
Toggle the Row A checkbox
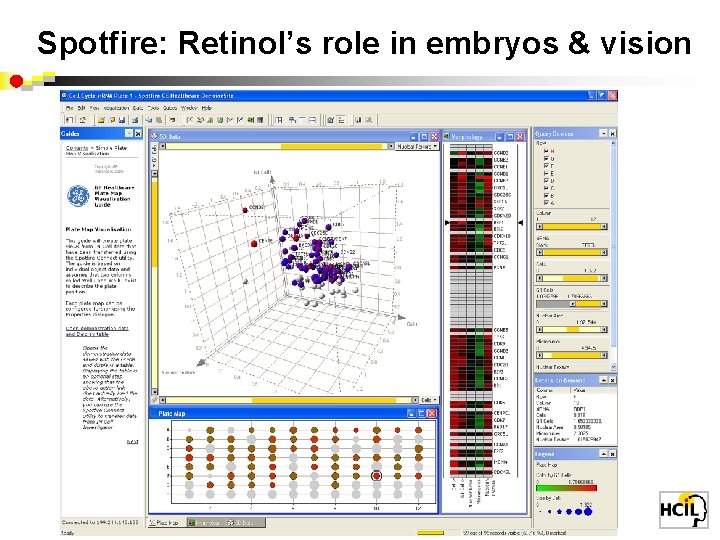(x=546, y=202)
